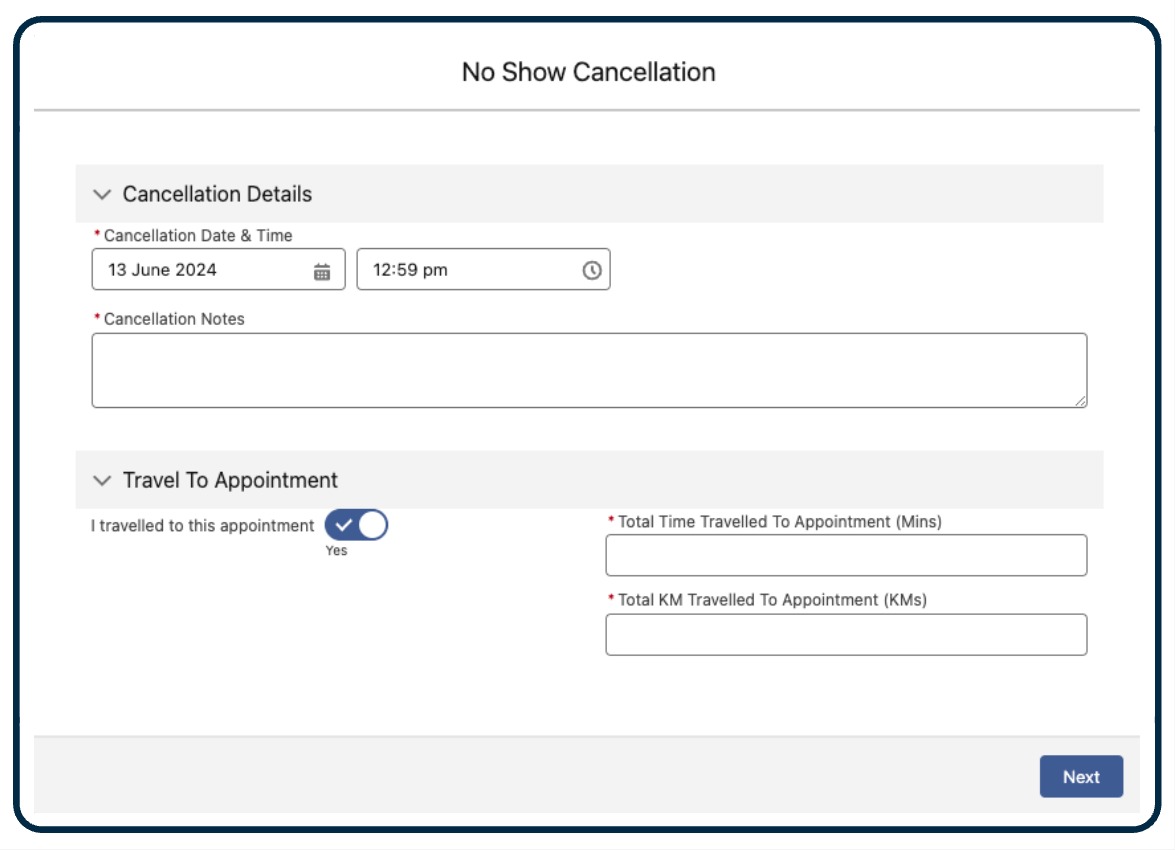Click inside the Cancellation Notes text area

(589, 370)
